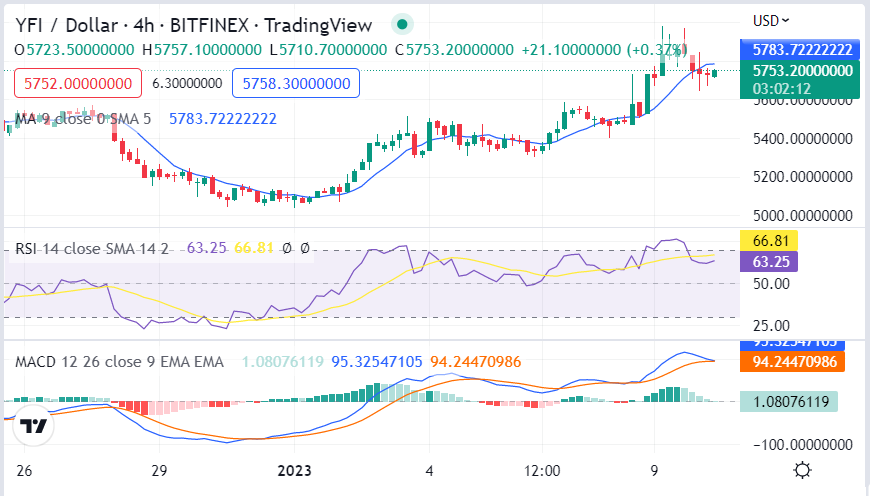Click the low price L5710.70000000

(x=328, y=50)
